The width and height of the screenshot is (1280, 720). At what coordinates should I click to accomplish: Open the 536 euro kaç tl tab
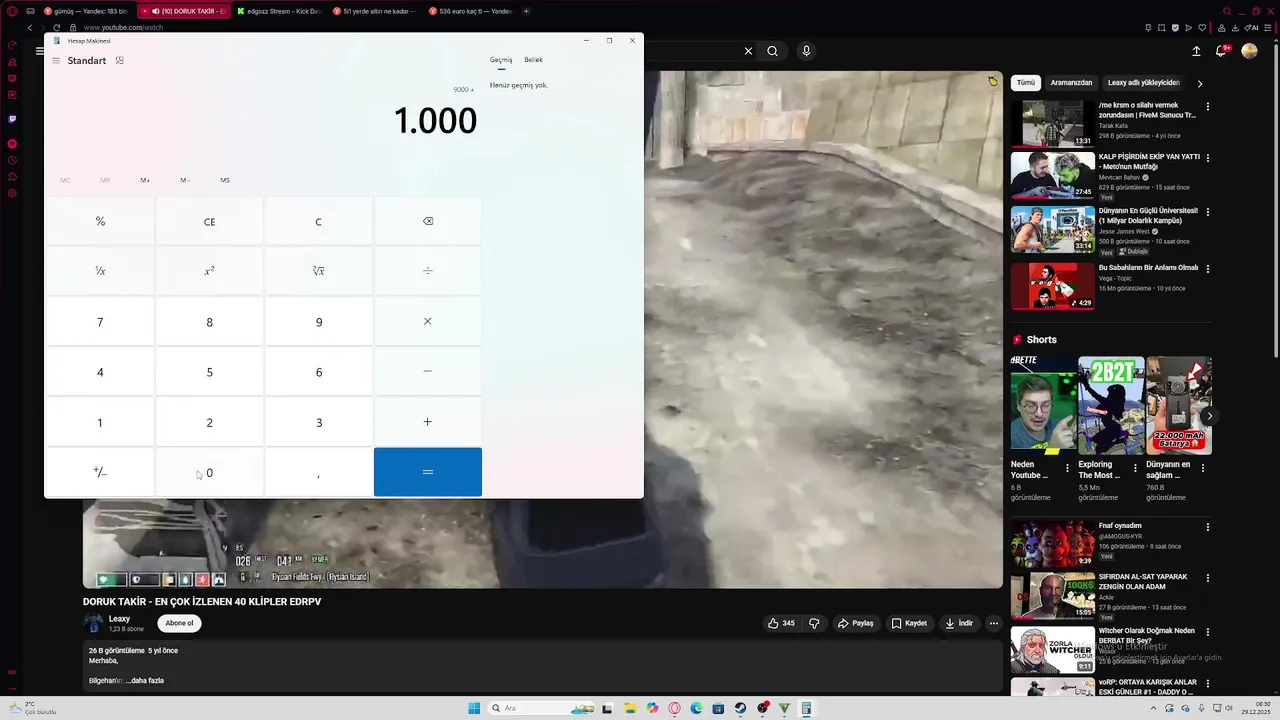[x=470, y=11]
